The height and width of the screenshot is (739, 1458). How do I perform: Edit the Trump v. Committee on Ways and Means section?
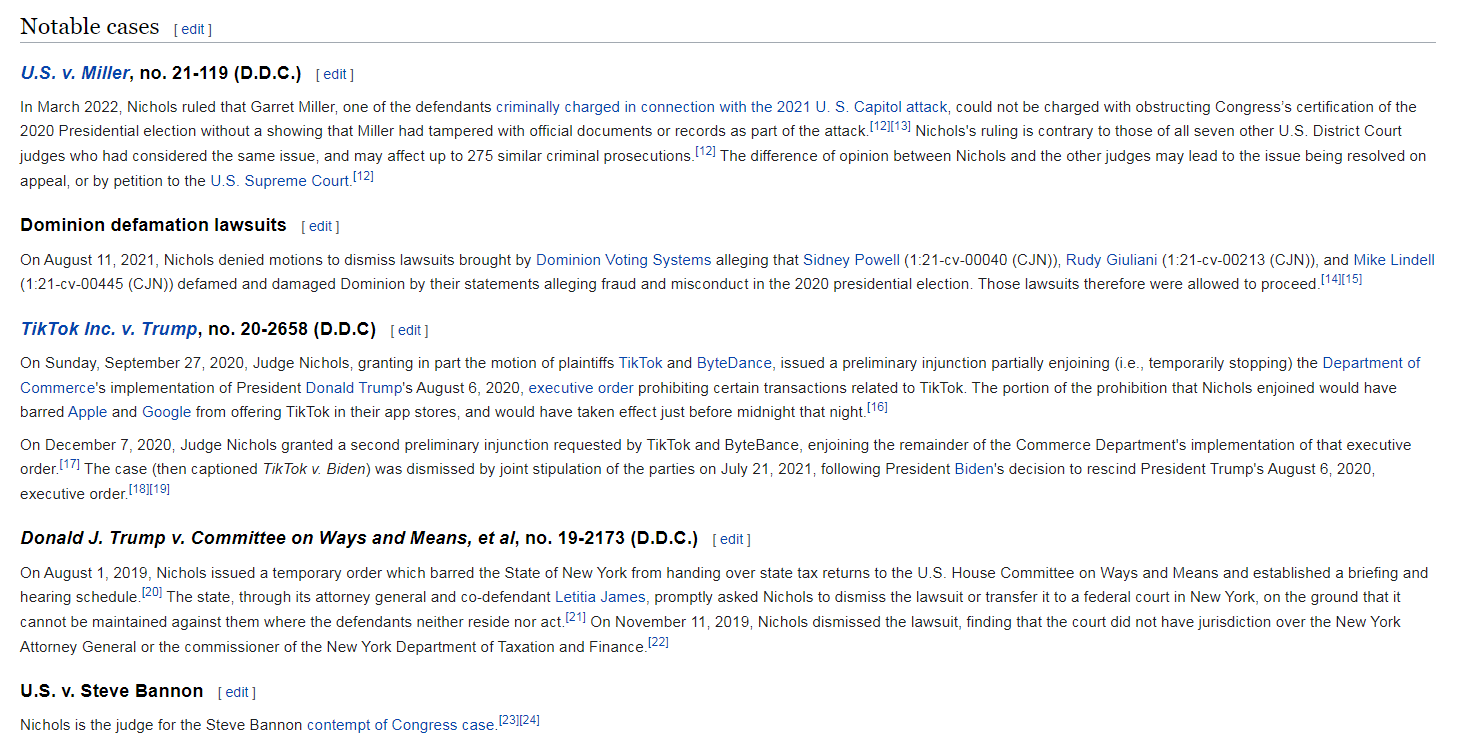click(x=731, y=540)
